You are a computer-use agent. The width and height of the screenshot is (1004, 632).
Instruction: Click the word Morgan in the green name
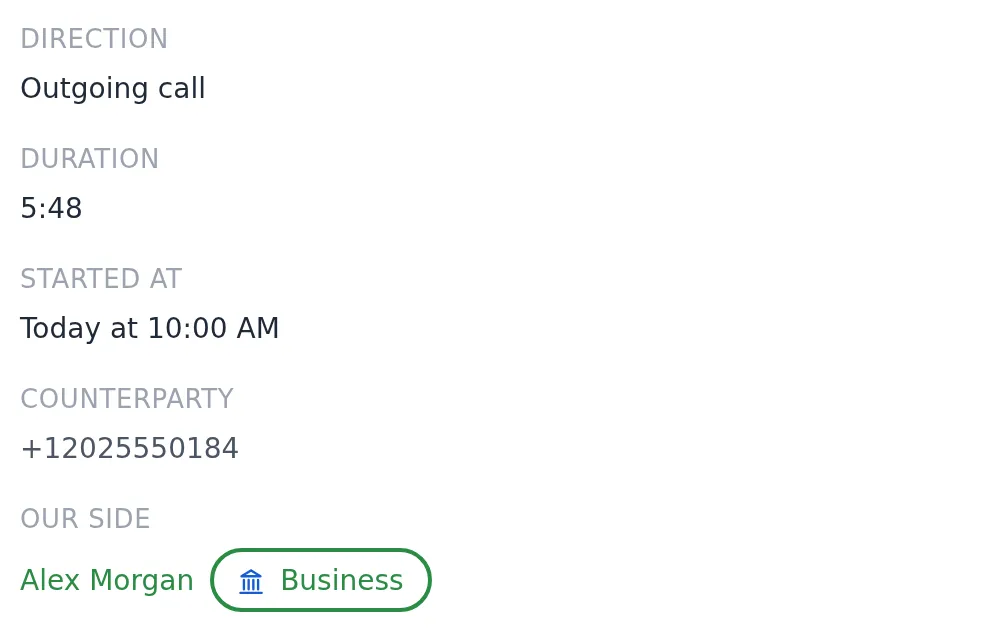pyautogui.click(x=142, y=581)
